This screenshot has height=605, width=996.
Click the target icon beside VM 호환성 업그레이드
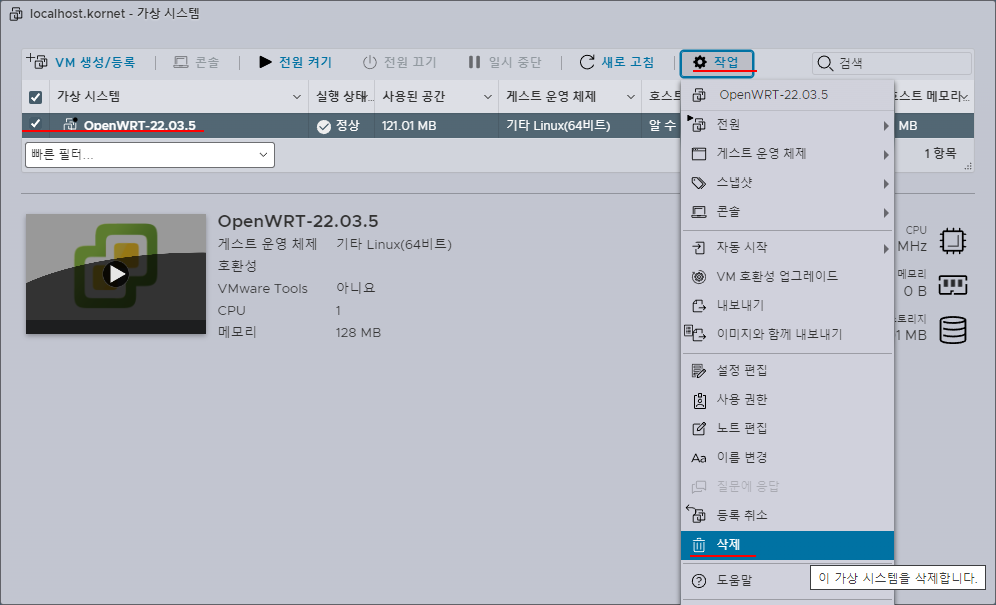699,276
